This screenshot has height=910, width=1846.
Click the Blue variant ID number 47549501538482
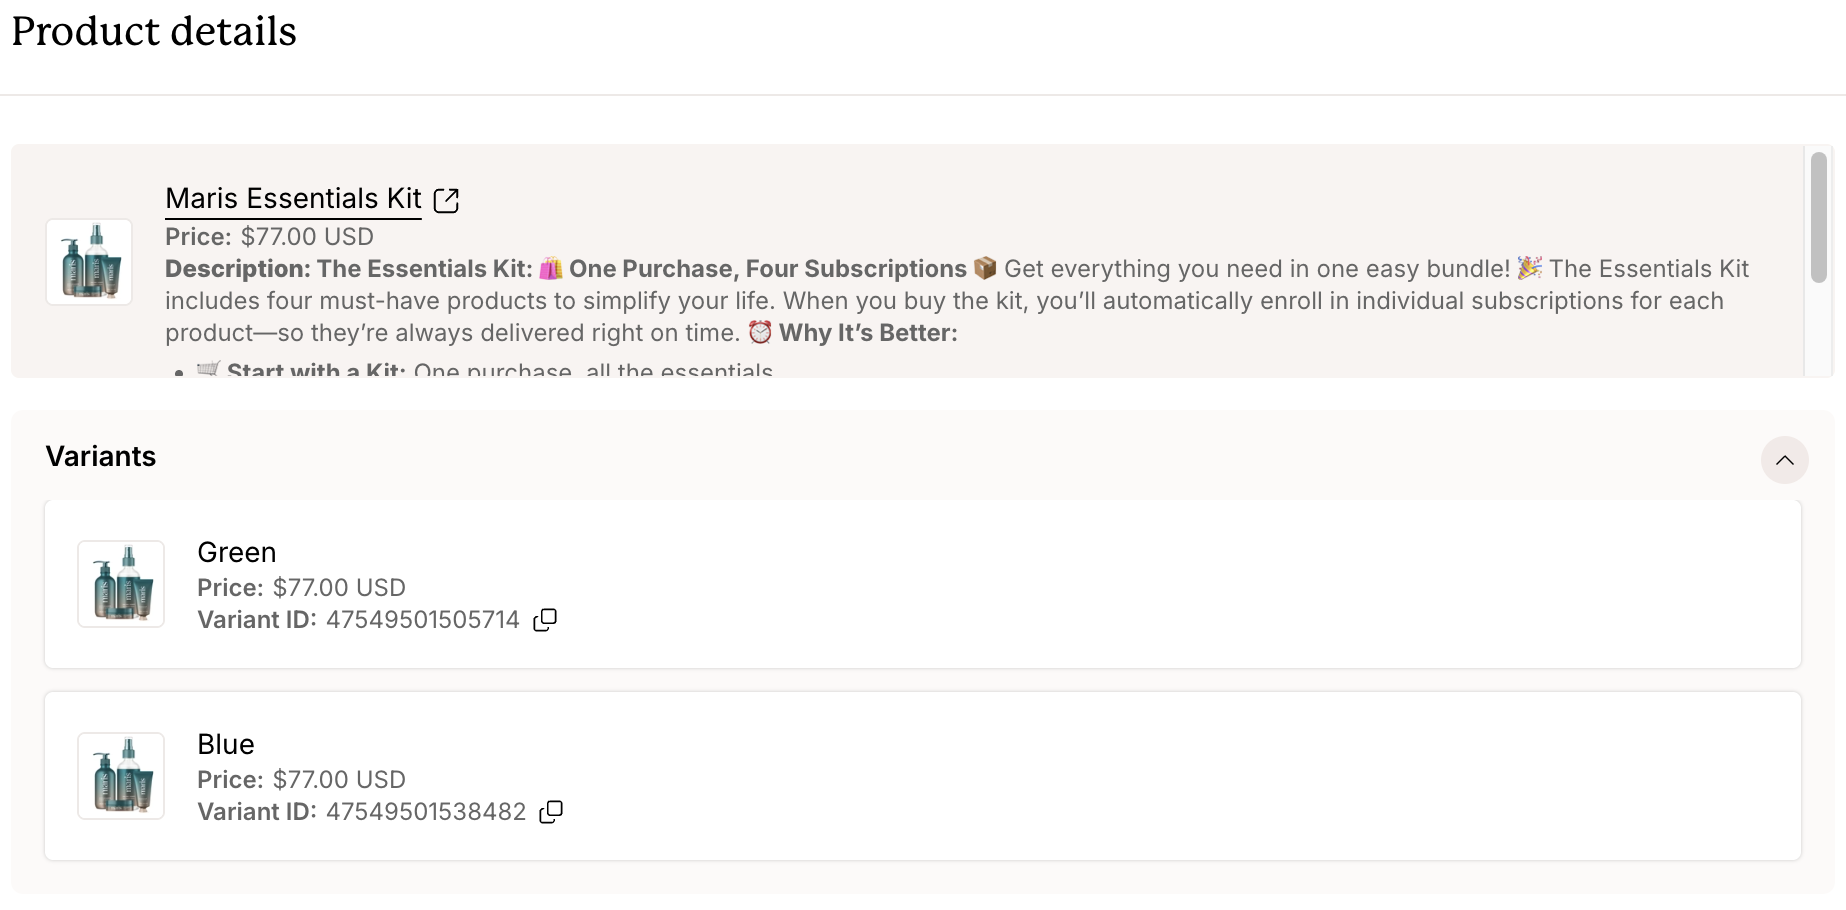426,812
